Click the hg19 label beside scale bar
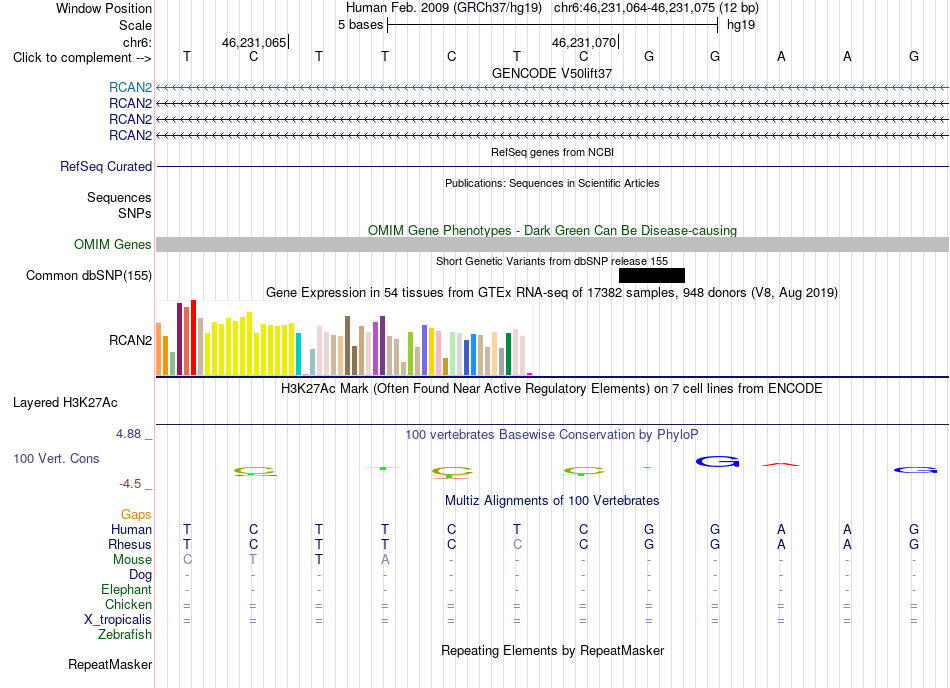The height and width of the screenshot is (688, 950). point(741,25)
